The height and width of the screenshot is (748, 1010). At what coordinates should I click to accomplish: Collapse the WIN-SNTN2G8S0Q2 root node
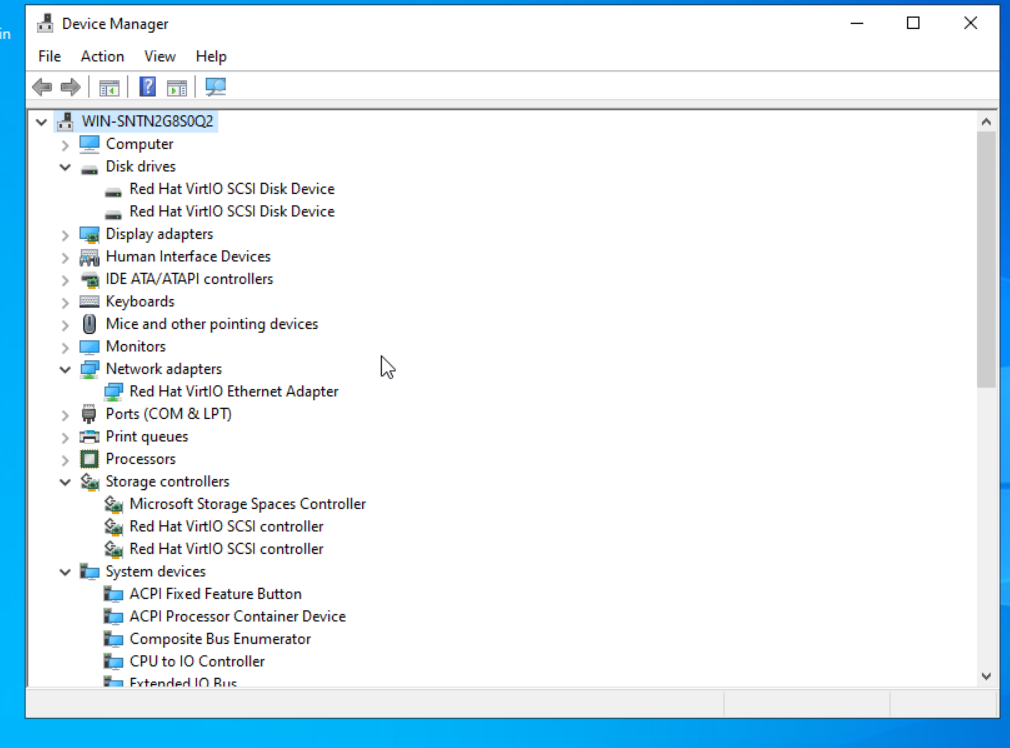pyautogui.click(x=41, y=121)
